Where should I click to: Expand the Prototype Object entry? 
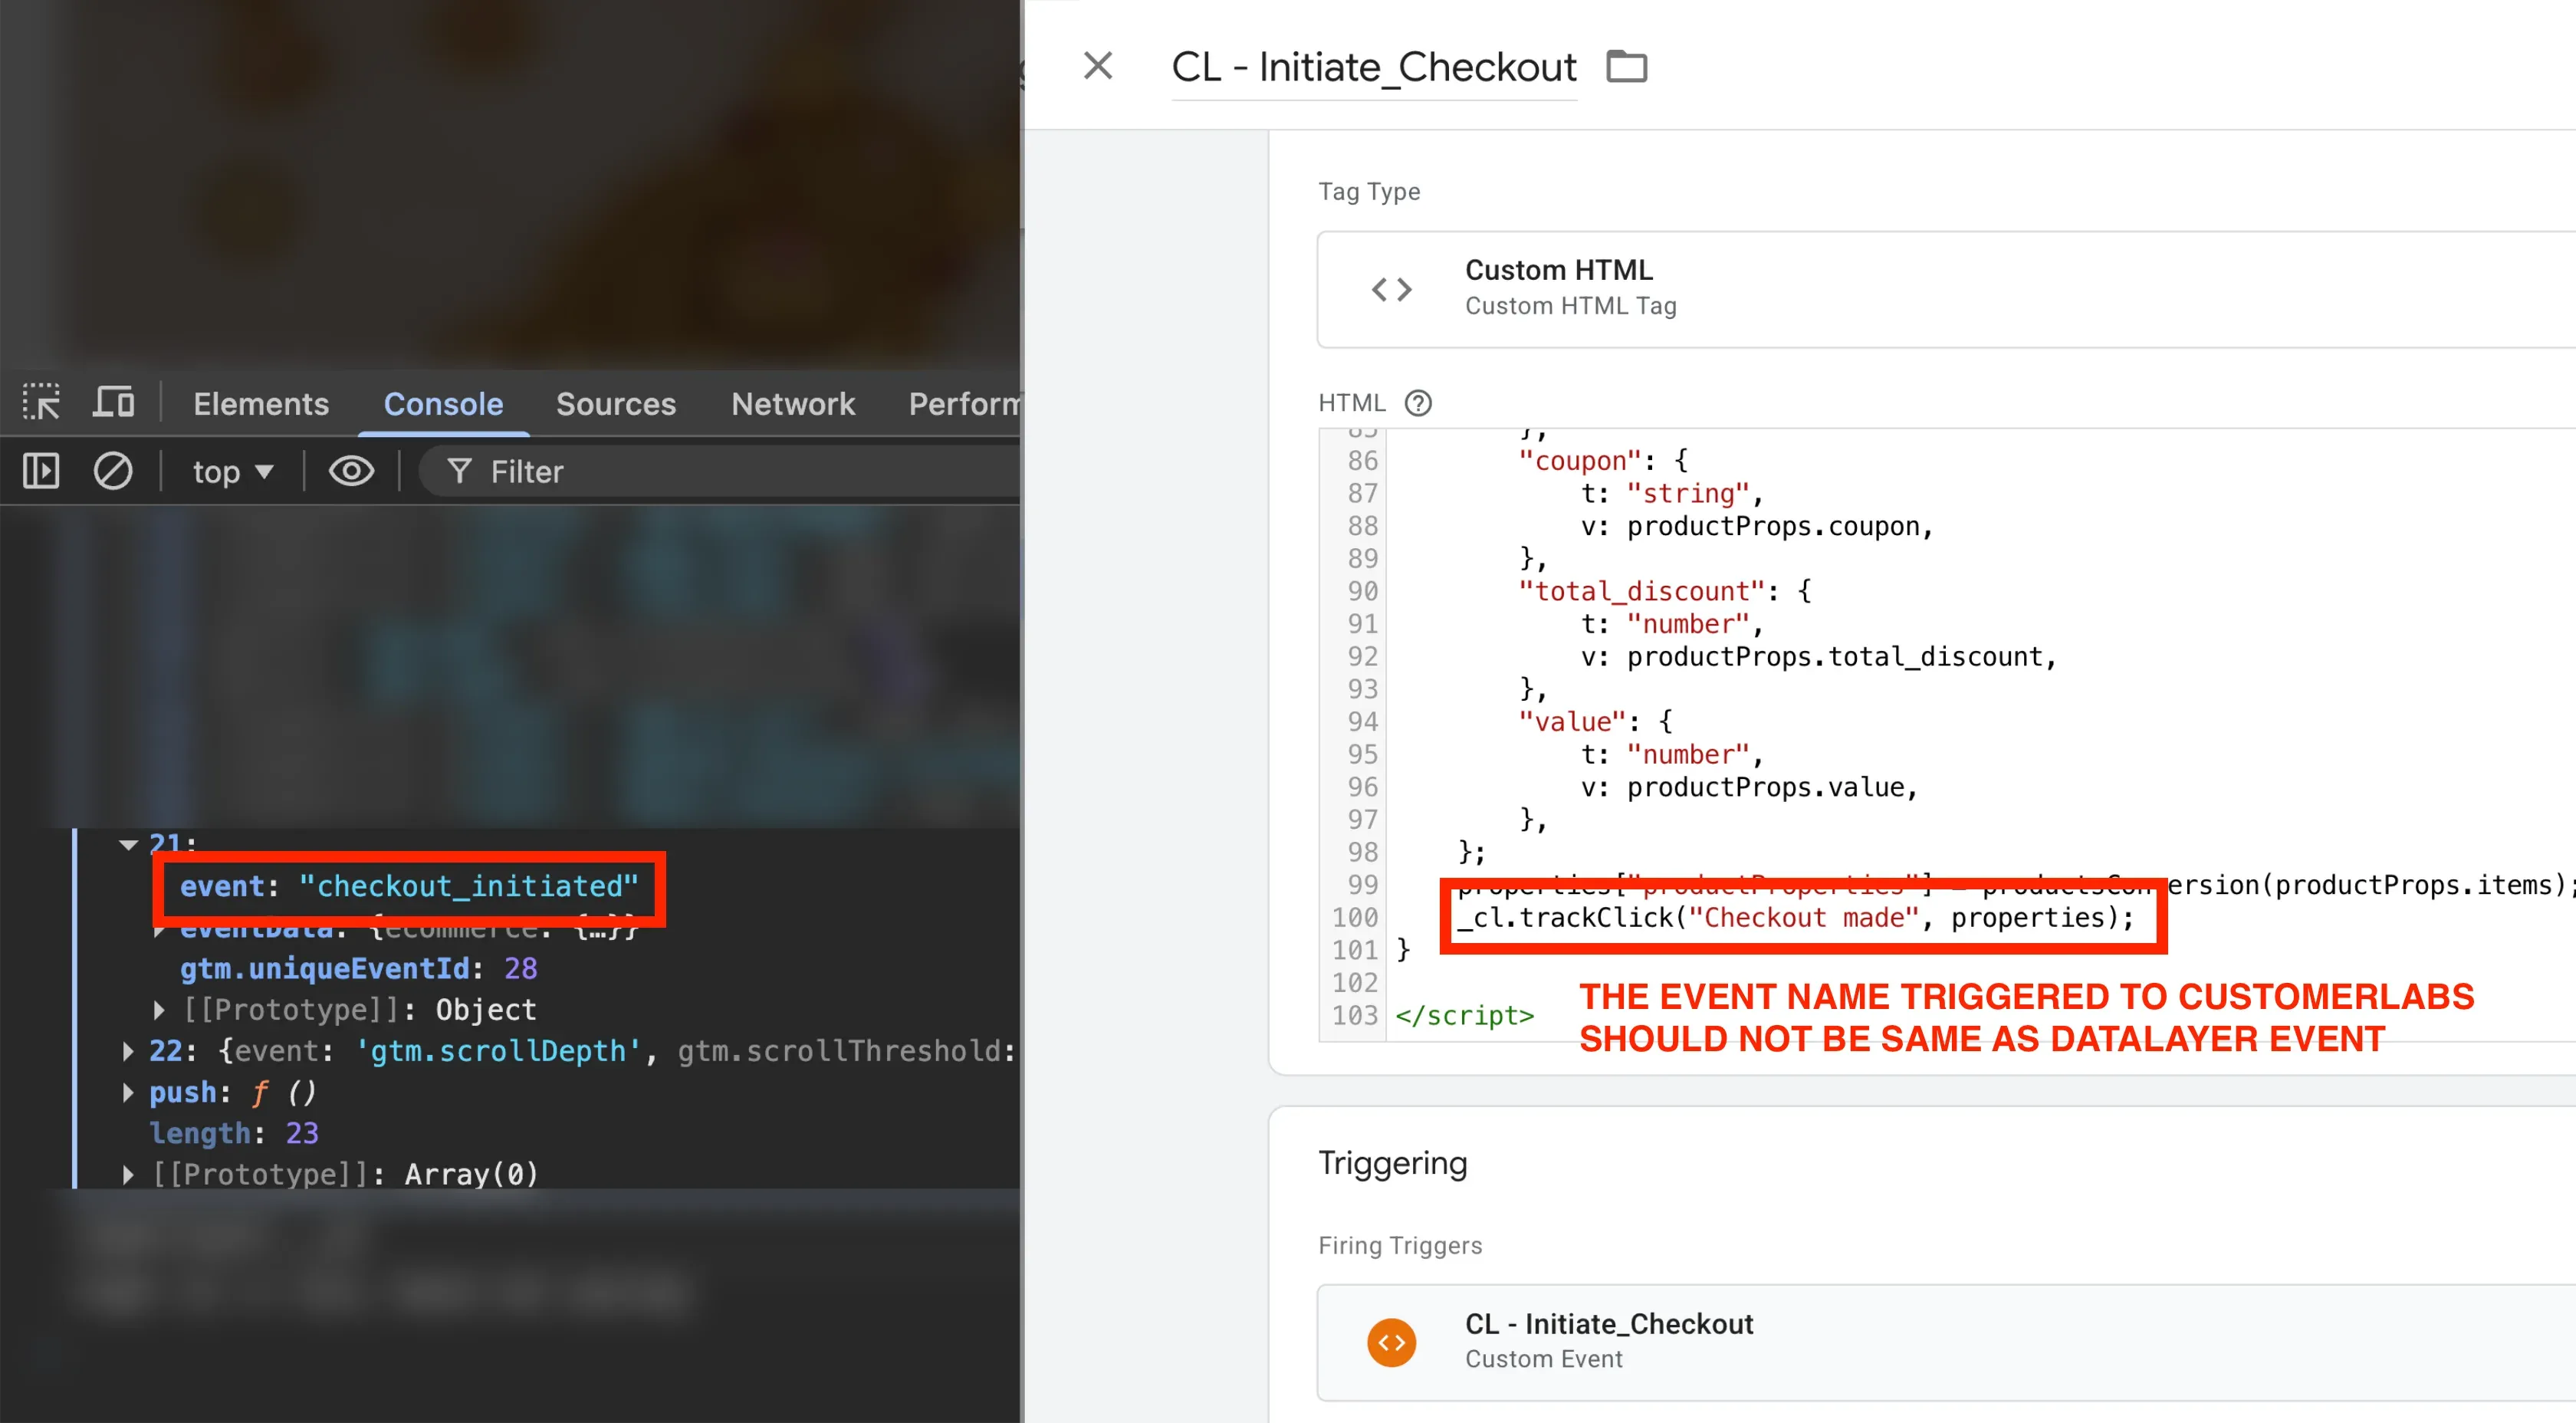159,1010
